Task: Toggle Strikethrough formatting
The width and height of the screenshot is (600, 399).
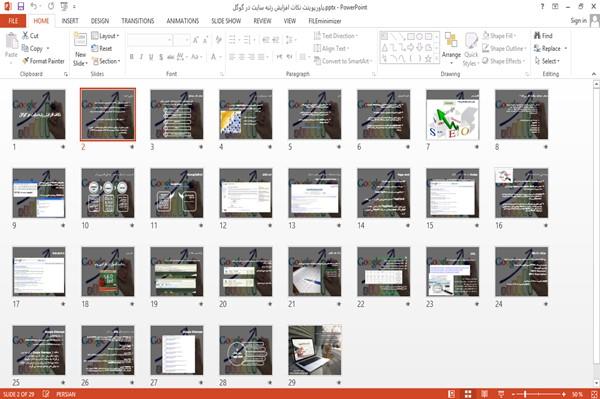Action: [x=170, y=57]
